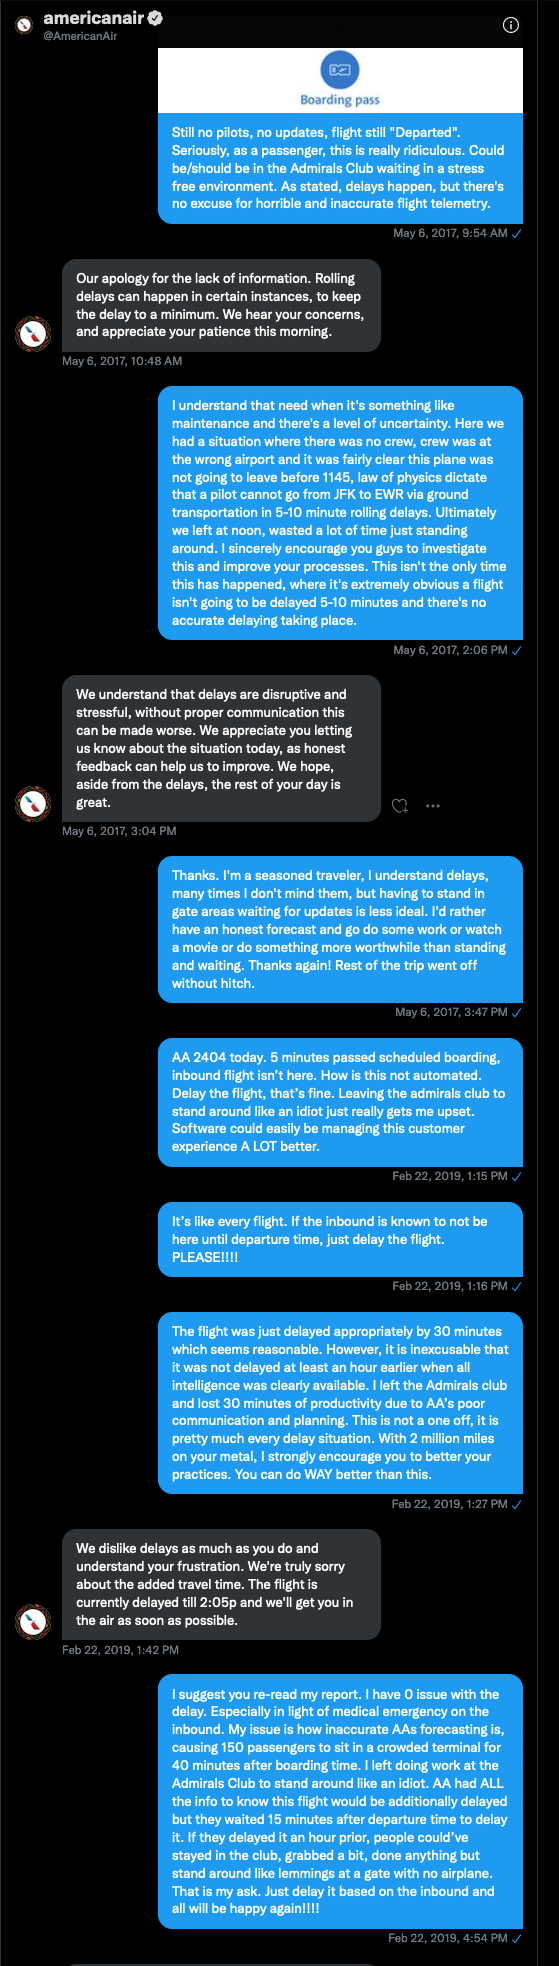Select the 'I suggest you re-read my report' message
The height and width of the screenshot is (1966, 559).
point(340,1800)
